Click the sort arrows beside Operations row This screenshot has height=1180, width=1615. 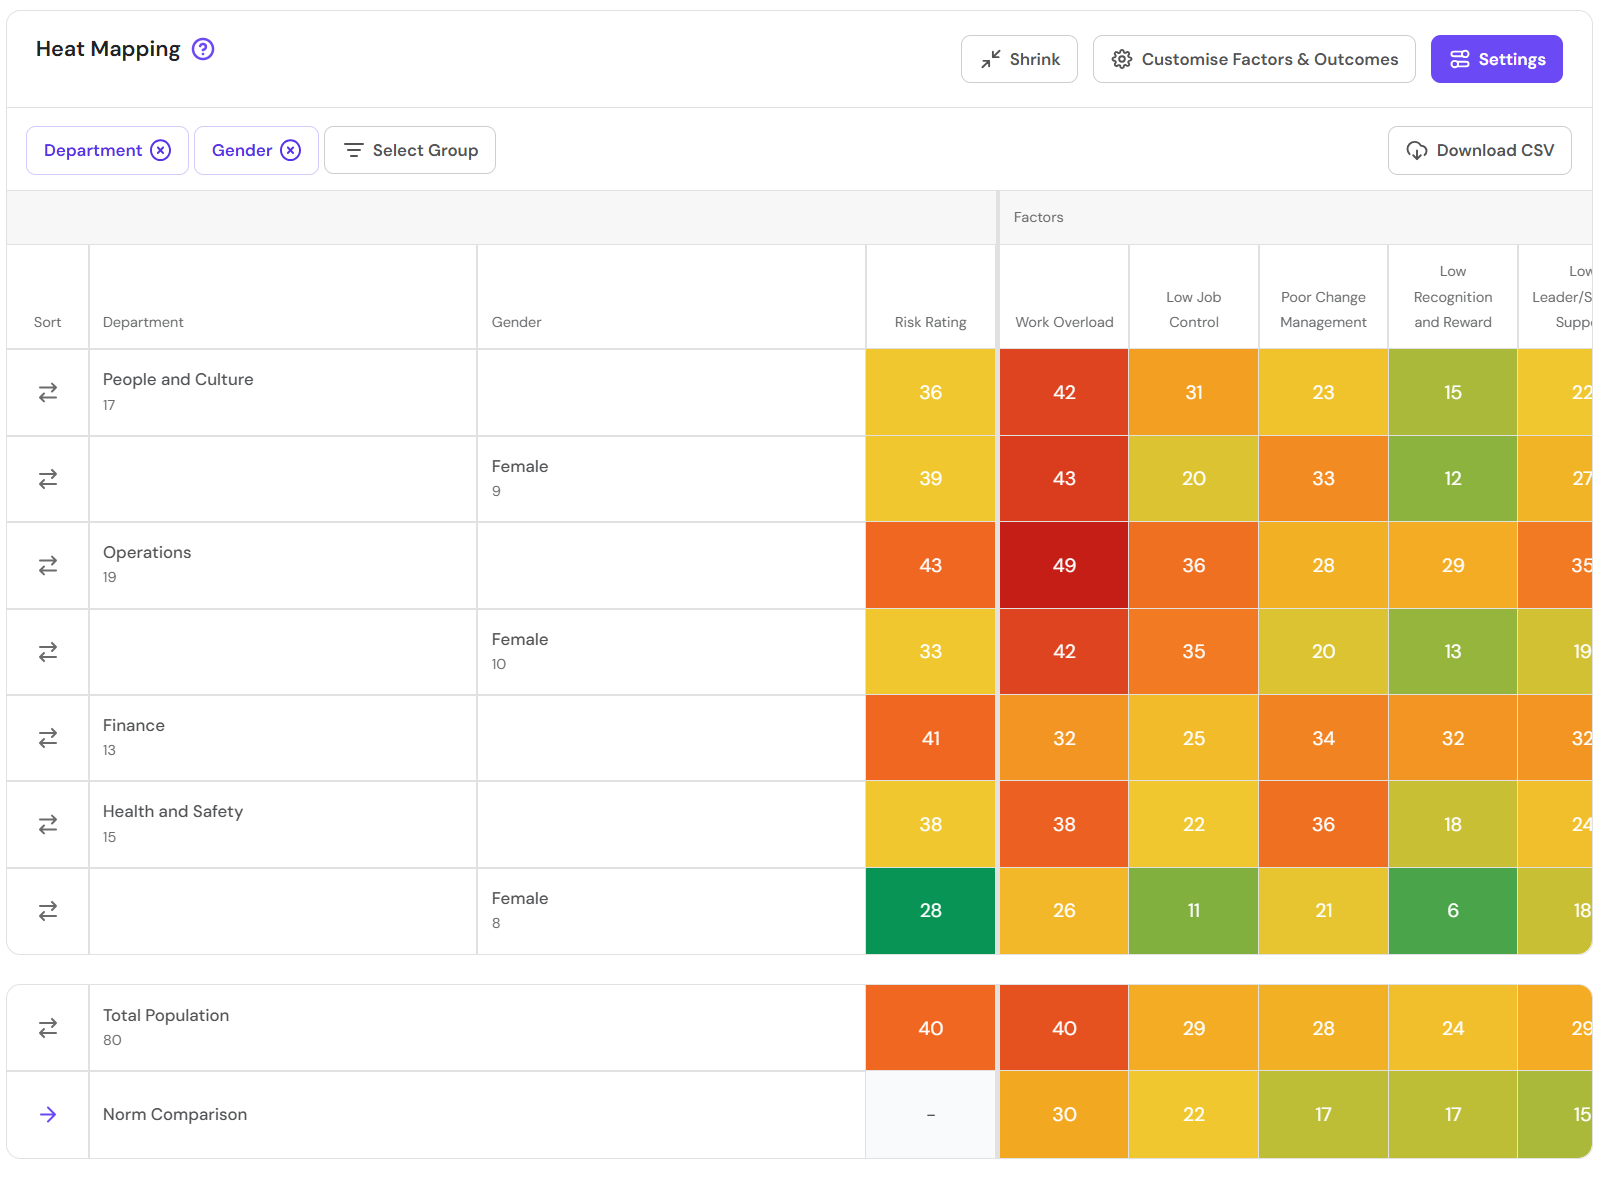tap(47, 565)
